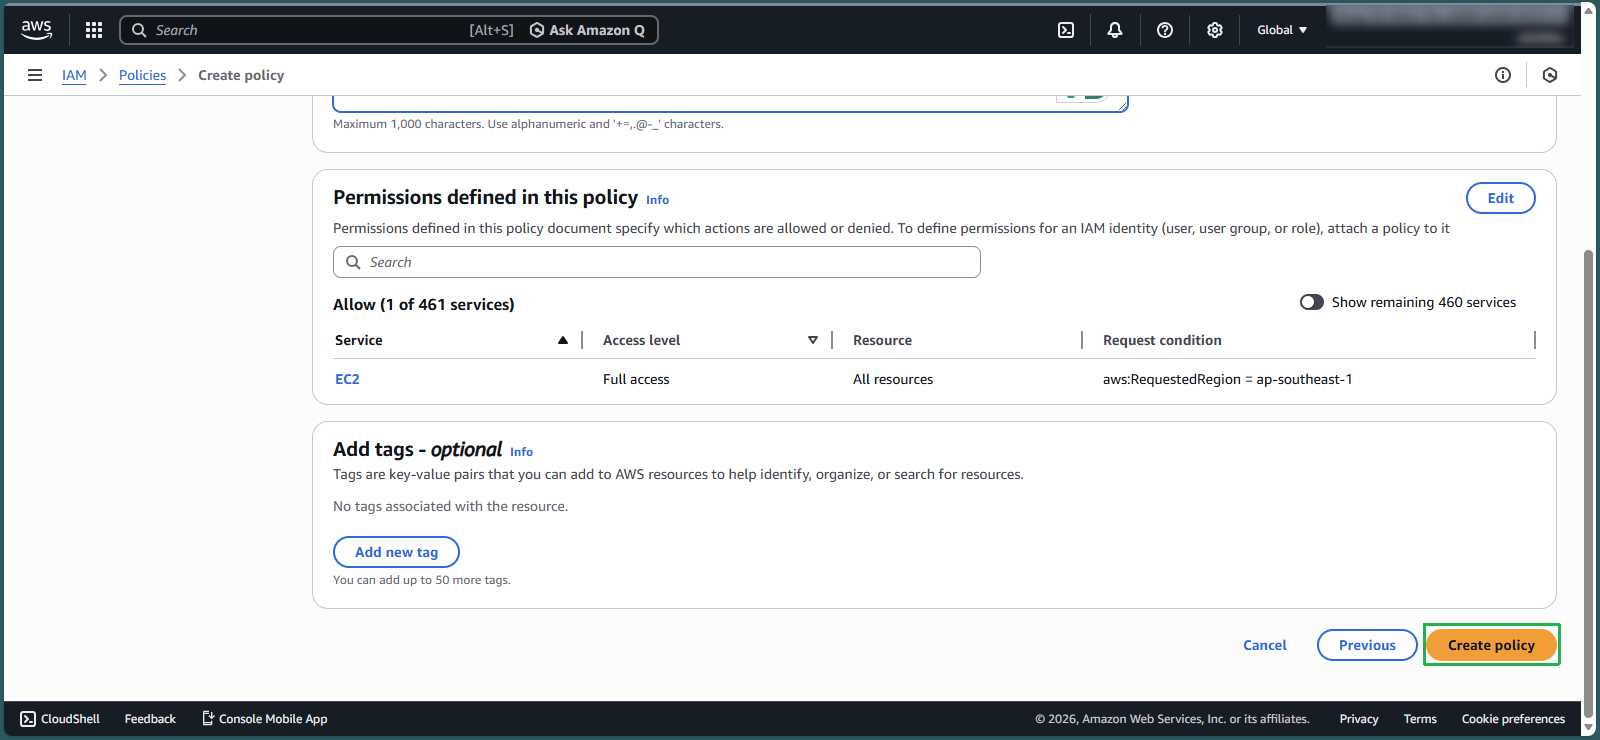This screenshot has height=740, width=1600.
Task: Open Console Mobile App link
Action: [x=264, y=719]
